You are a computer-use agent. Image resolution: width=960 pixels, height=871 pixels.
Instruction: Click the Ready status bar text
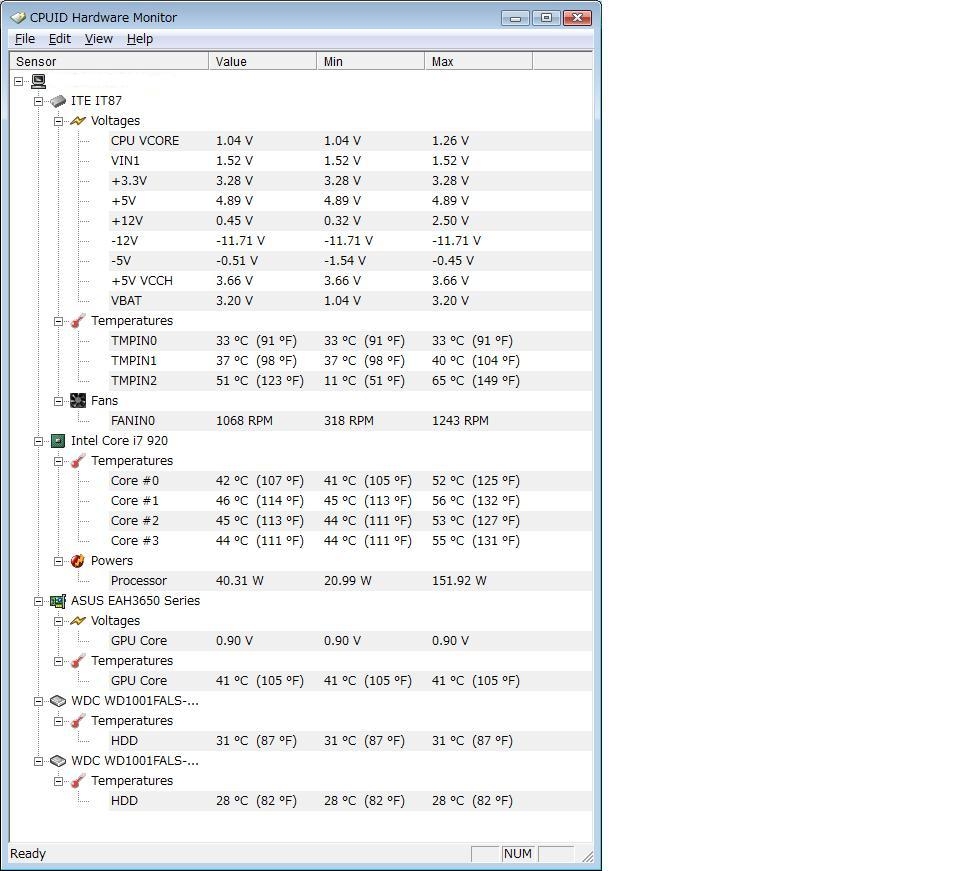tap(28, 853)
